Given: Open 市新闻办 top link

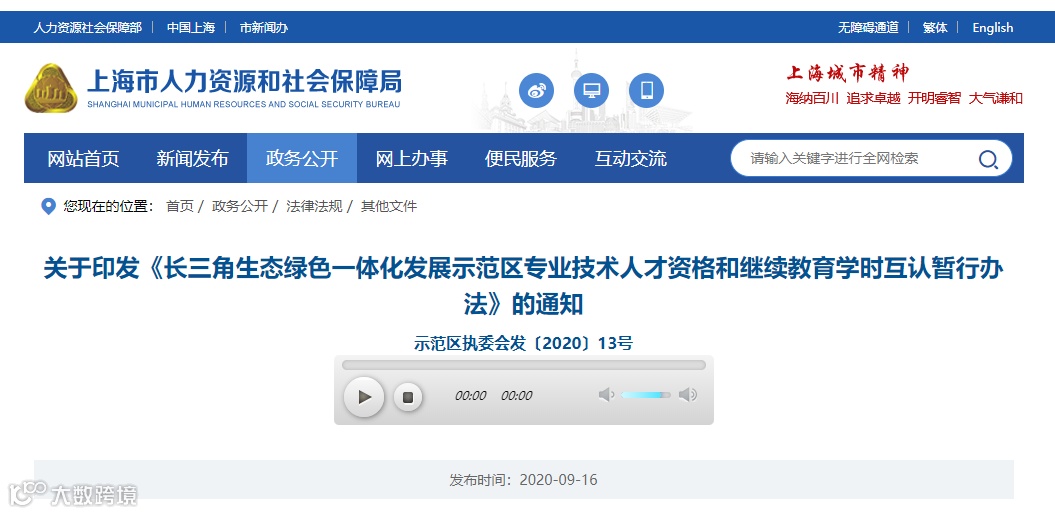Looking at the screenshot, I should 264,28.
